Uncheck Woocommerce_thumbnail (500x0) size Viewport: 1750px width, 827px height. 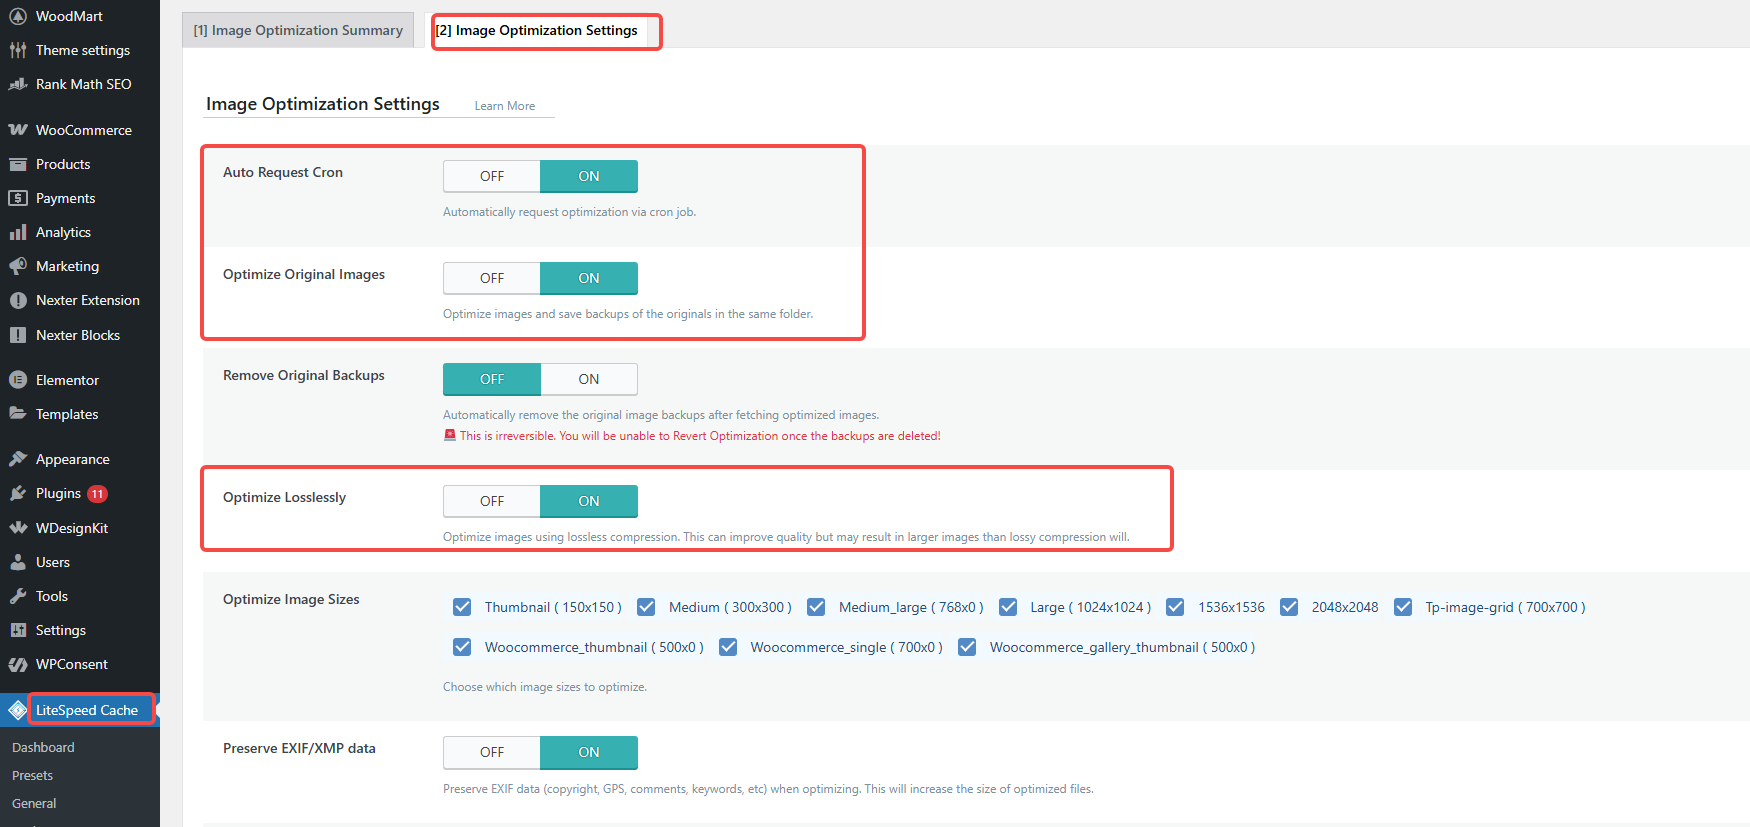(x=462, y=647)
